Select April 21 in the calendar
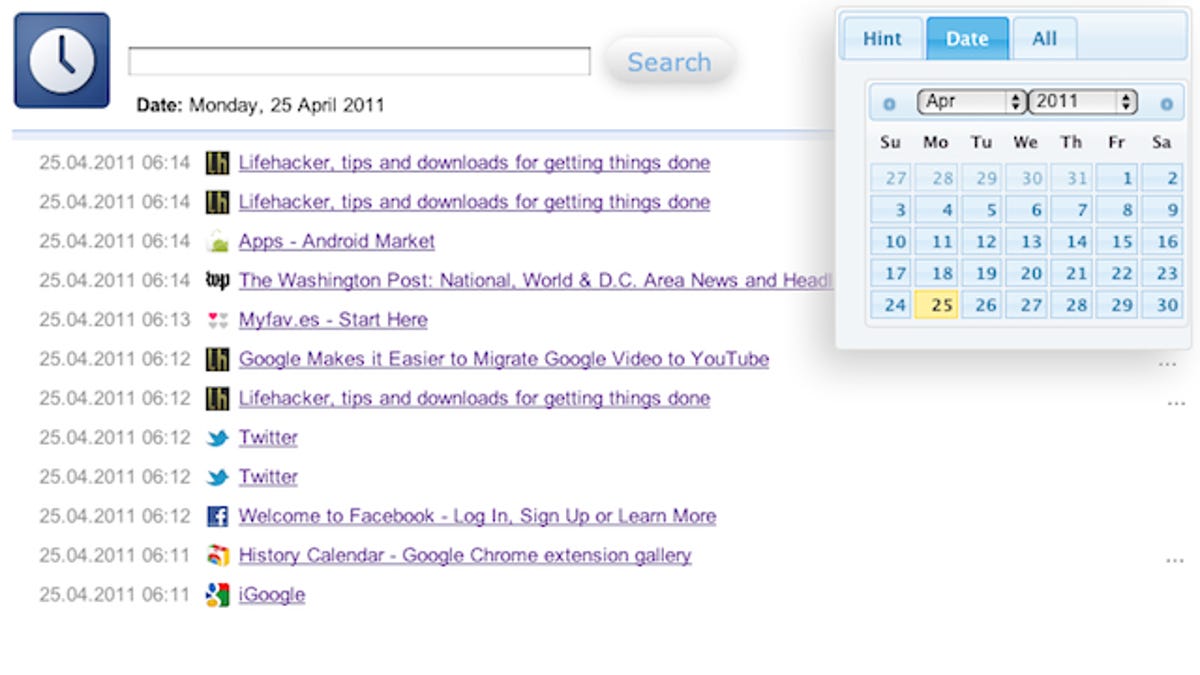The width and height of the screenshot is (1200, 675). 1072,273
